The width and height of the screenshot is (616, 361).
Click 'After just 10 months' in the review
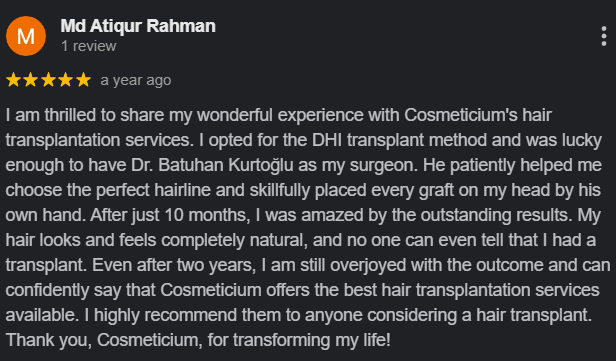pos(169,215)
